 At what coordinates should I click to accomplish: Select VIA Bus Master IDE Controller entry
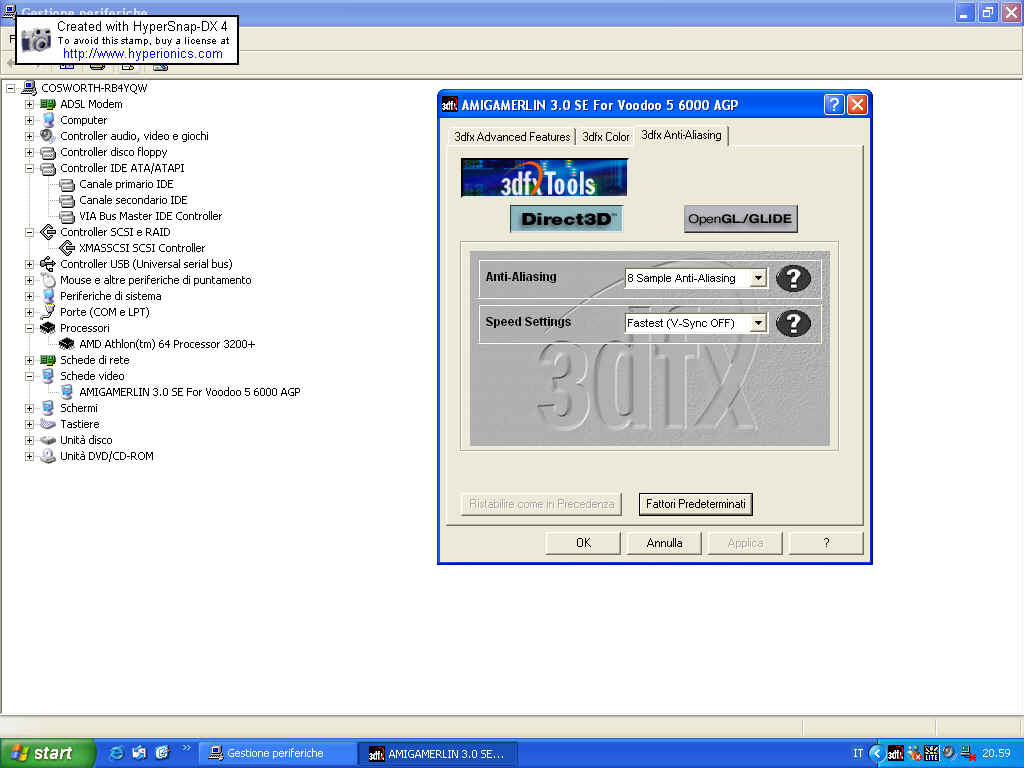[150, 216]
